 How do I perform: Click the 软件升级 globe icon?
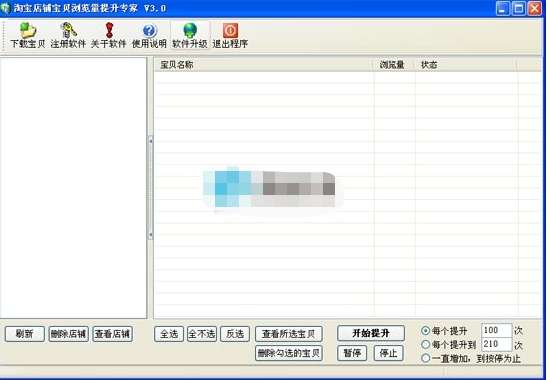[x=190, y=31]
